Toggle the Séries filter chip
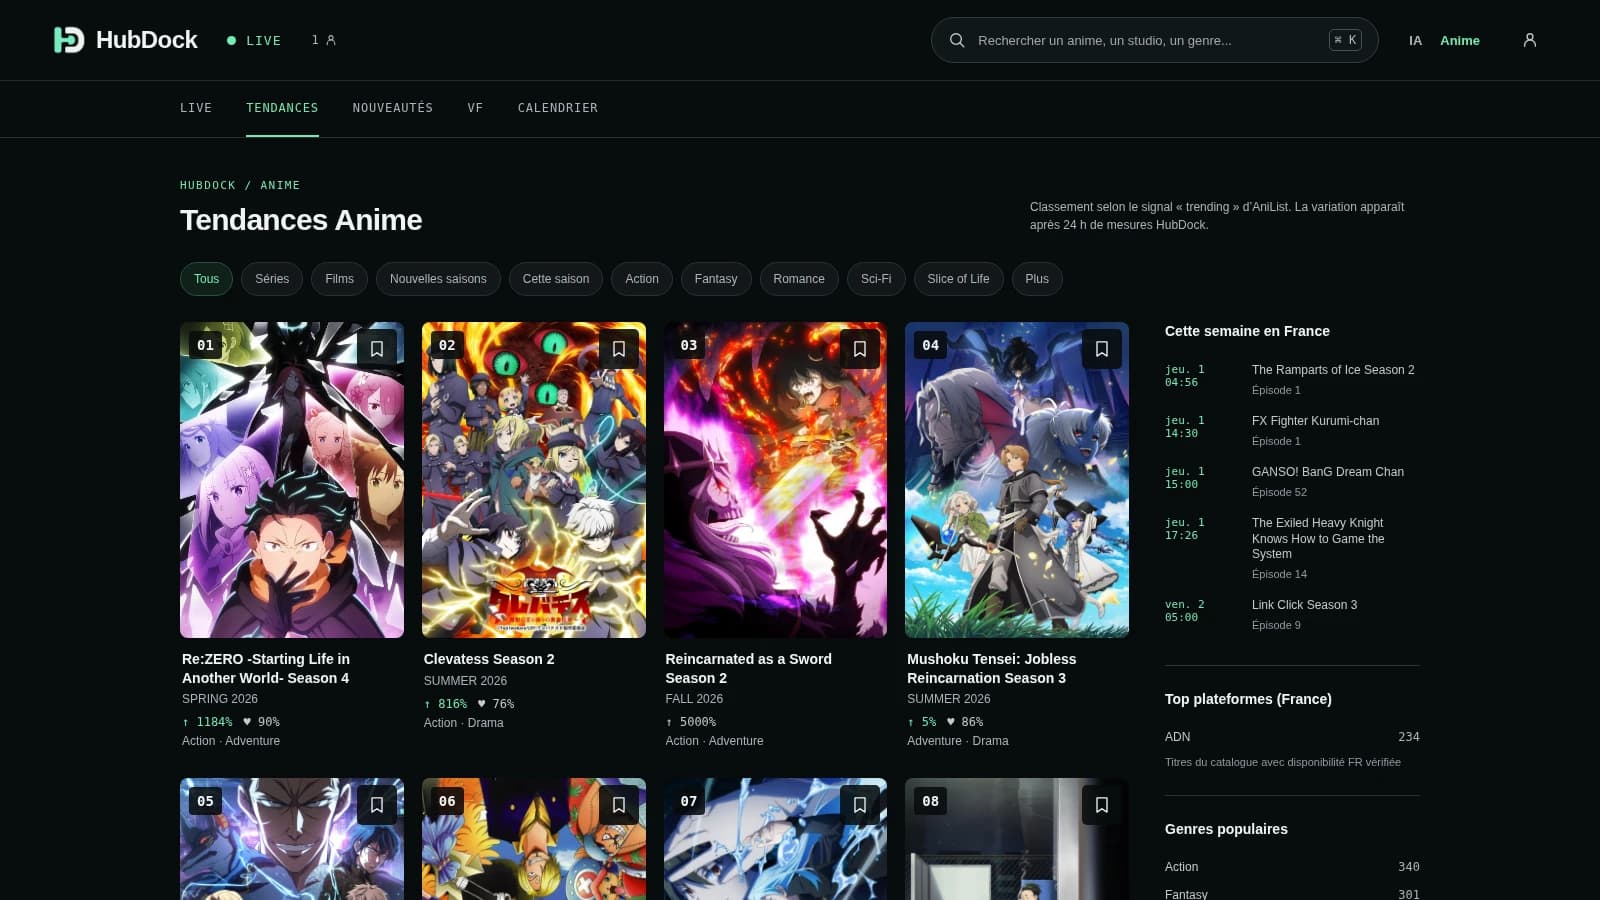 [272, 279]
